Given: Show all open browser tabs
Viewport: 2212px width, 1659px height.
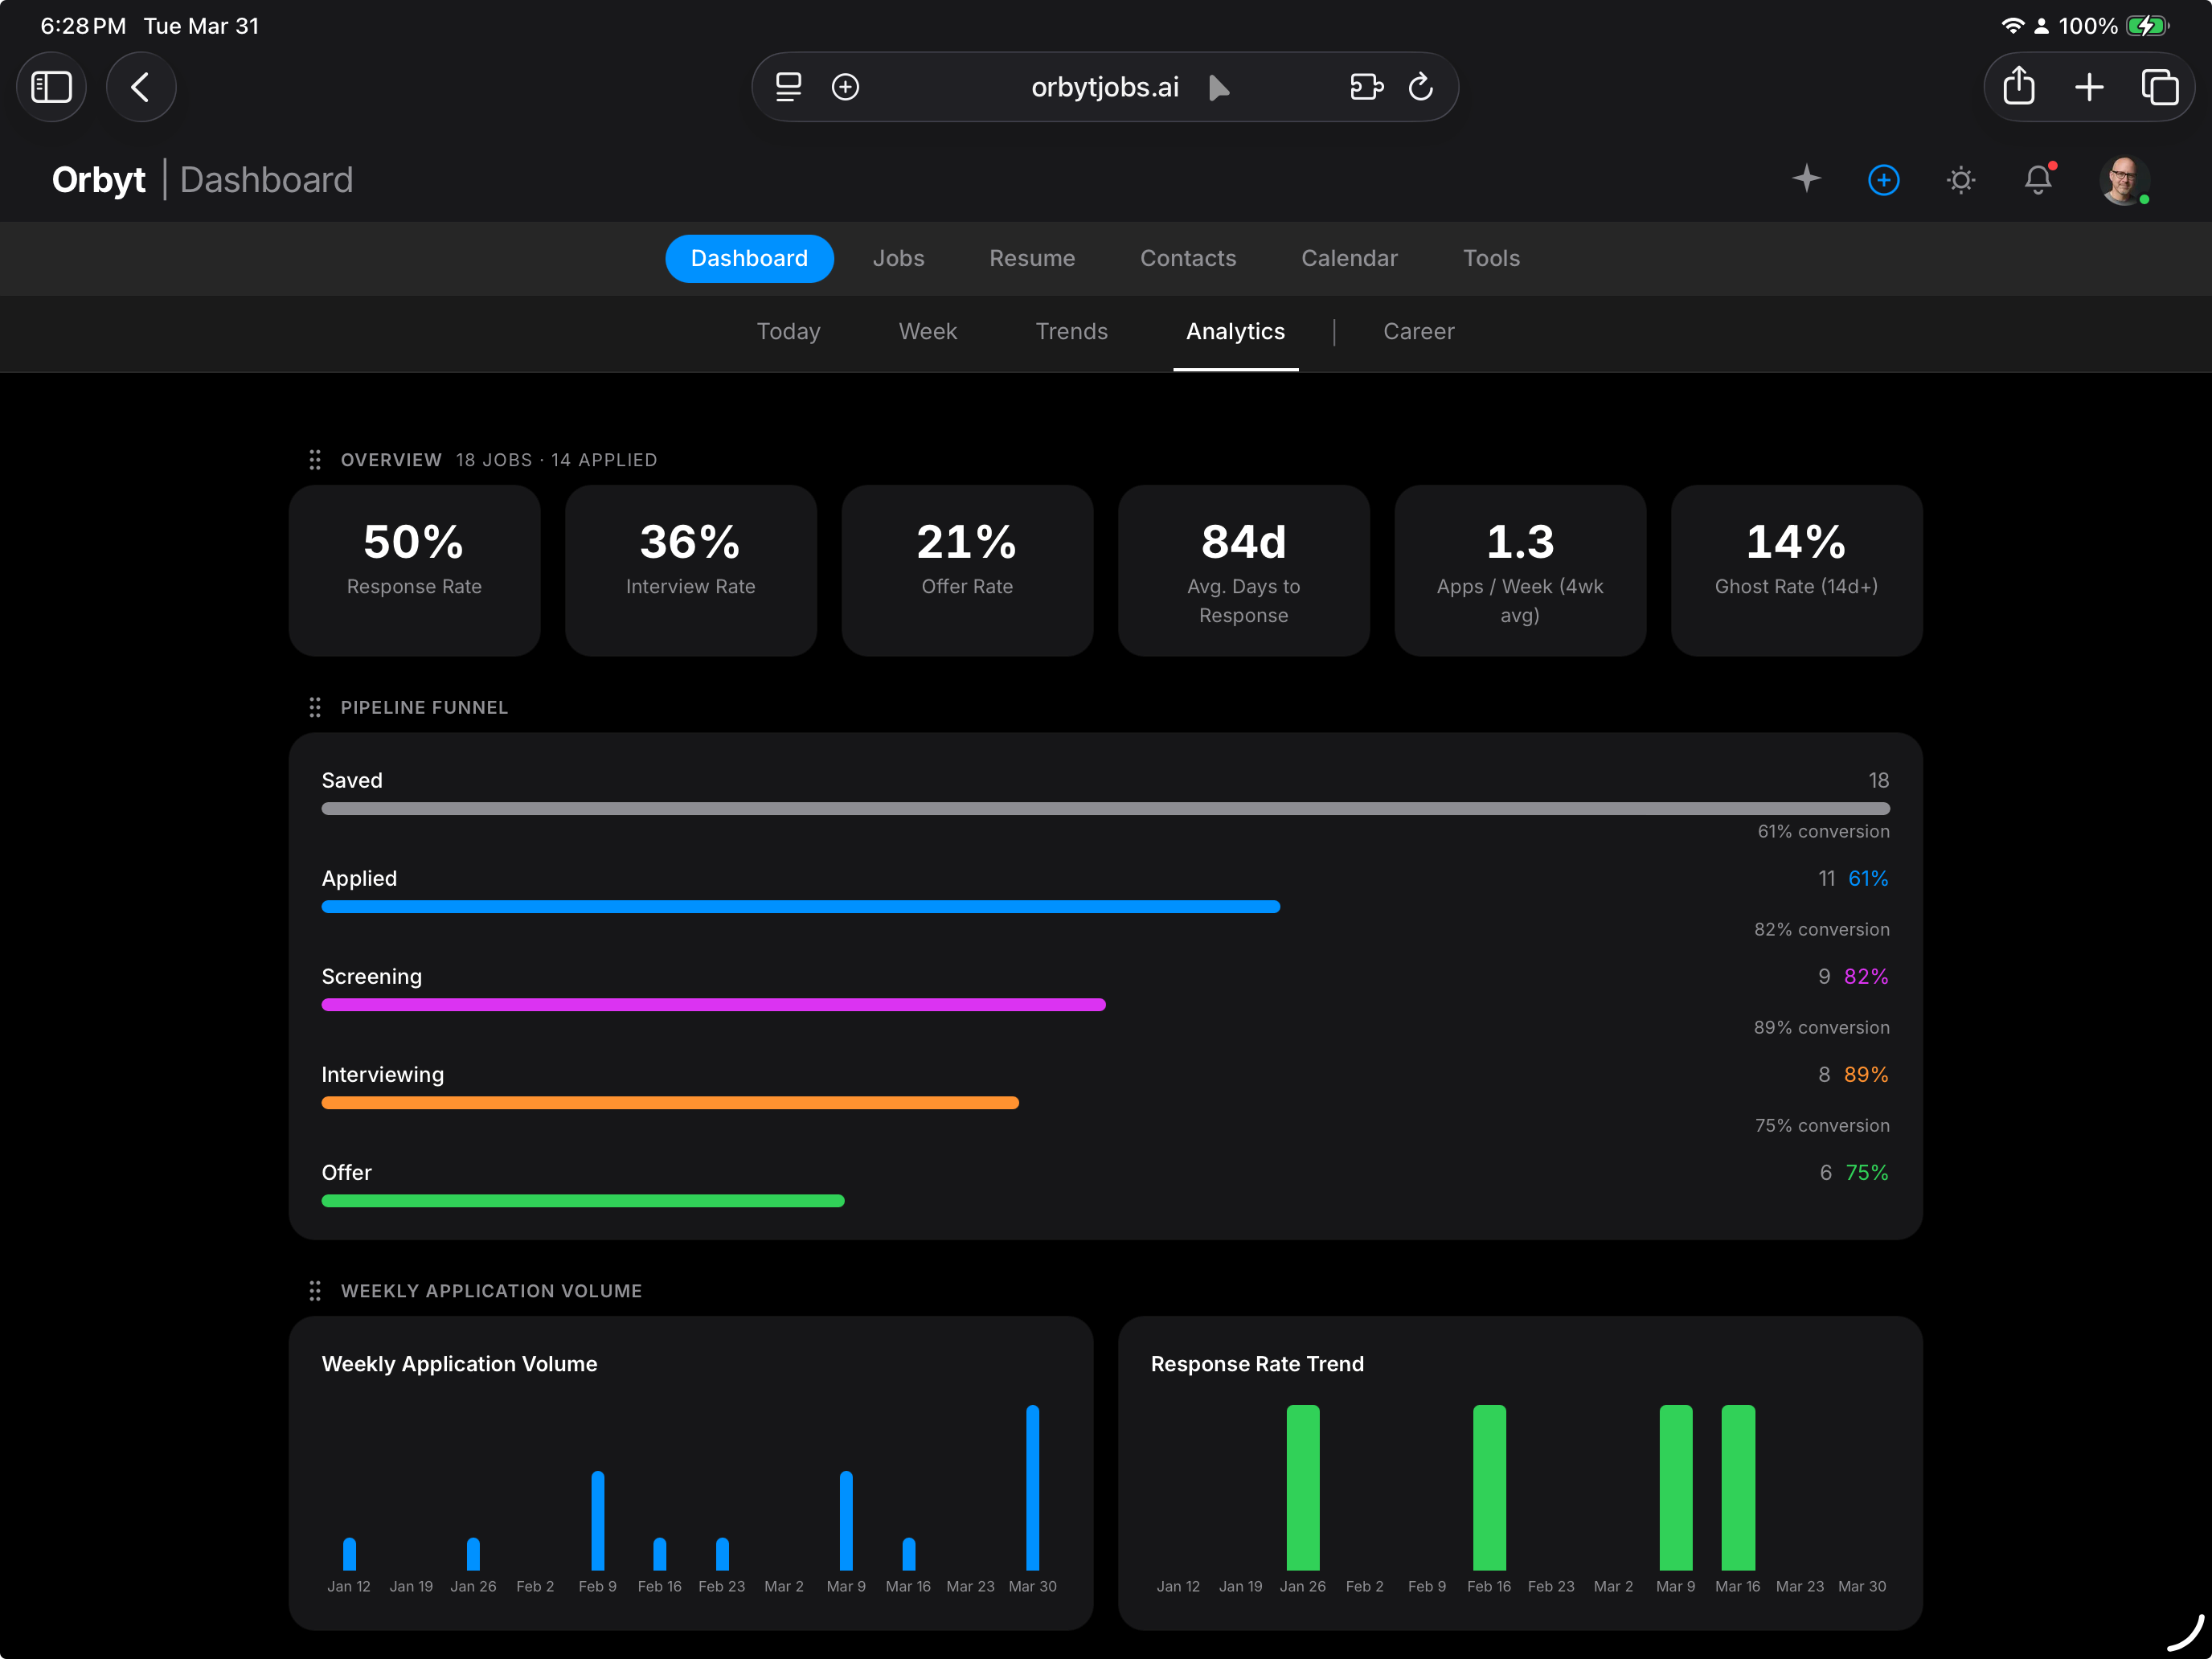Looking at the screenshot, I should (2162, 87).
